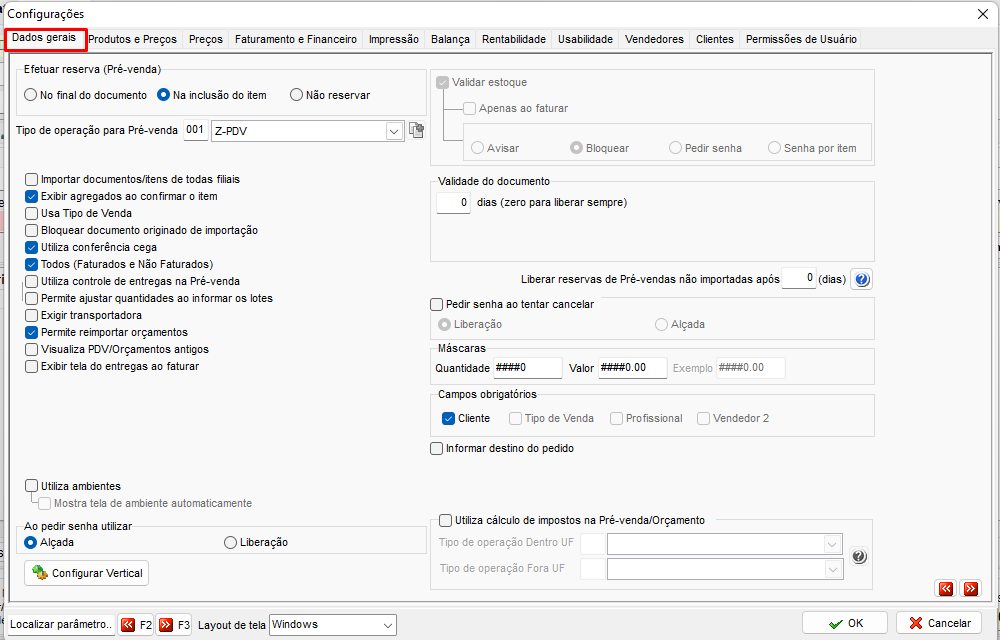Enable Bloquear documento originado de importação
The height and width of the screenshot is (640, 1000).
[31, 231]
